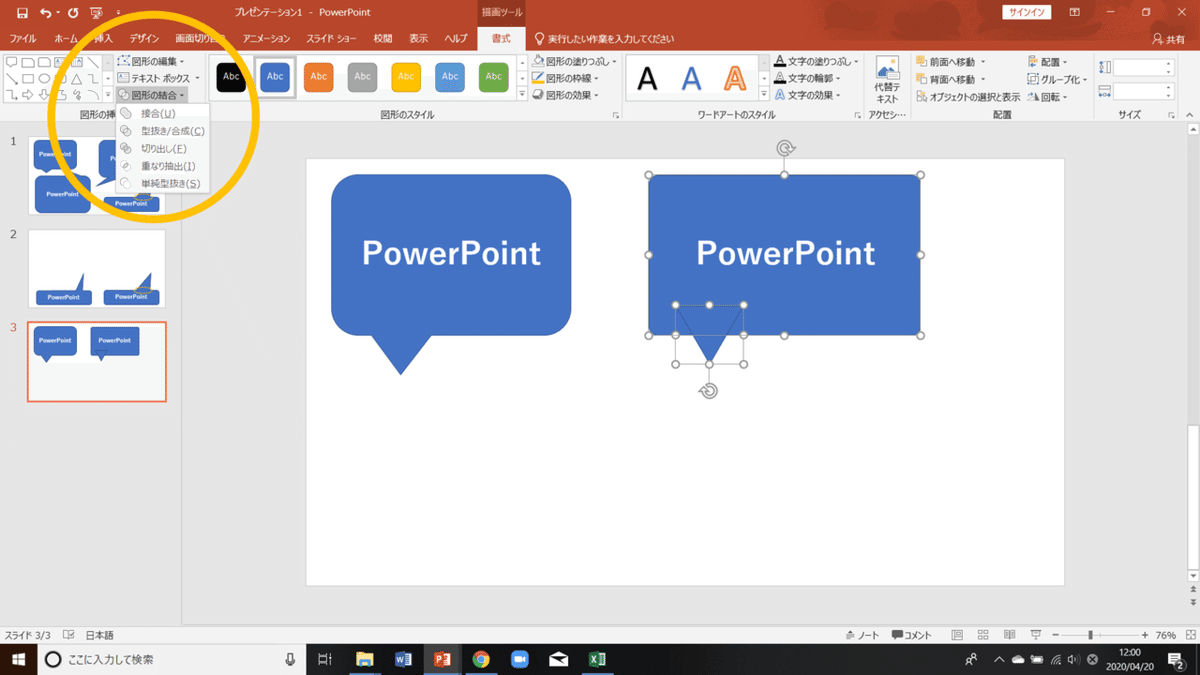Click the サインイン sign-in button
The height and width of the screenshot is (675, 1200).
point(1025,12)
